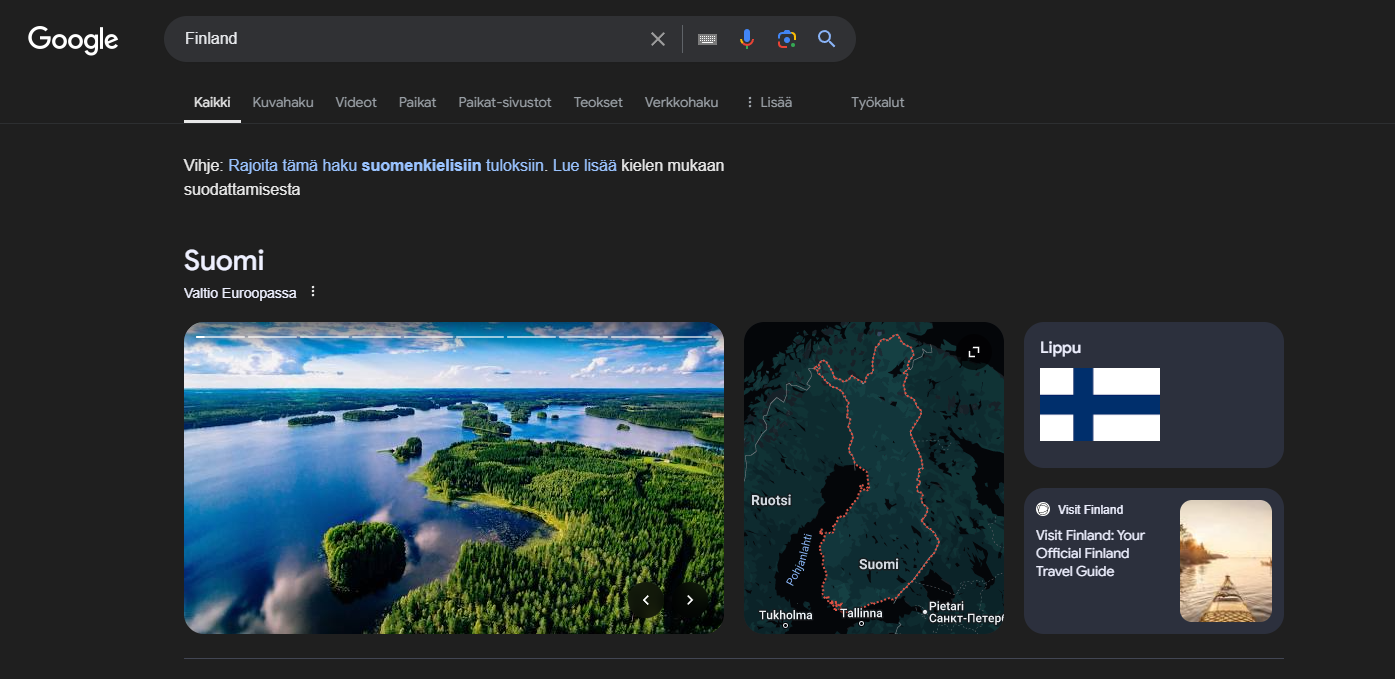The image size is (1395, 679).
Task: Open the Videot tab
Action: pyautogui.click(x=356, y=102)
